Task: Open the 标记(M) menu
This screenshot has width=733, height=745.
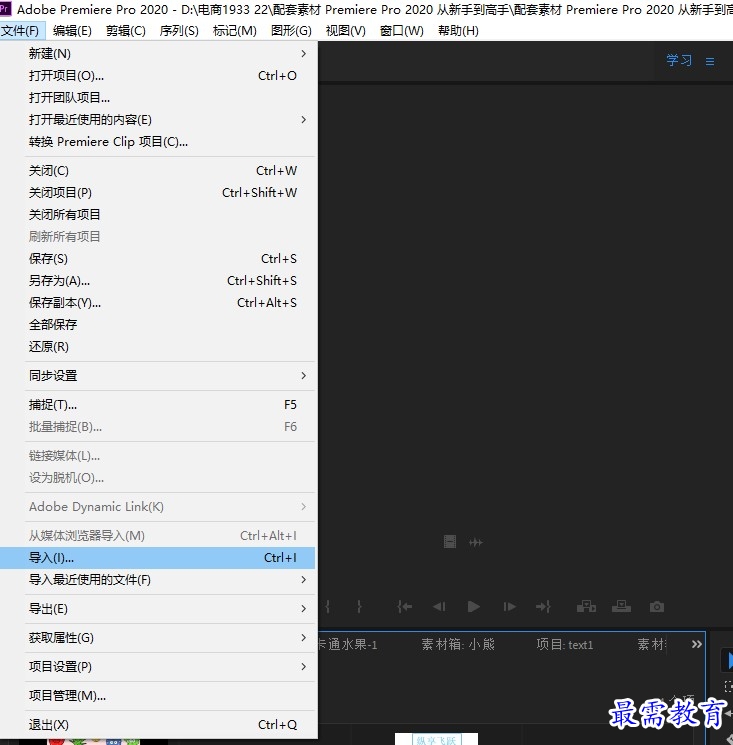Action: (x=235, y=31)
